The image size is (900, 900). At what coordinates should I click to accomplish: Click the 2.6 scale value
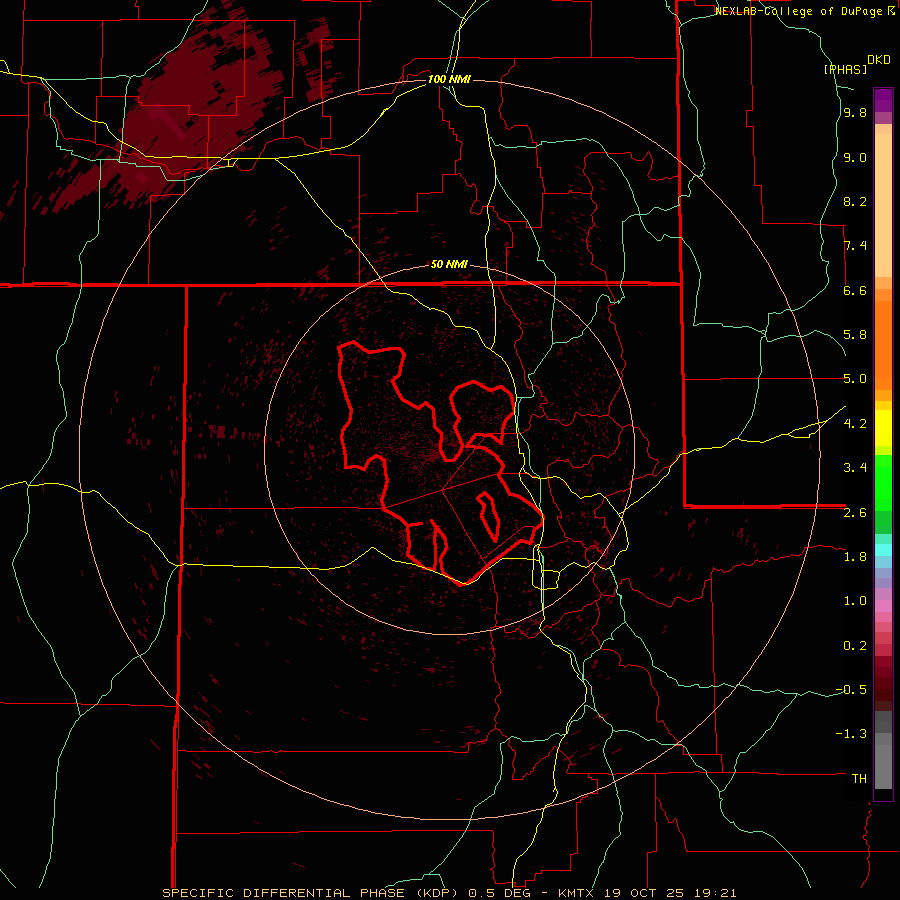tap(855, 513)
